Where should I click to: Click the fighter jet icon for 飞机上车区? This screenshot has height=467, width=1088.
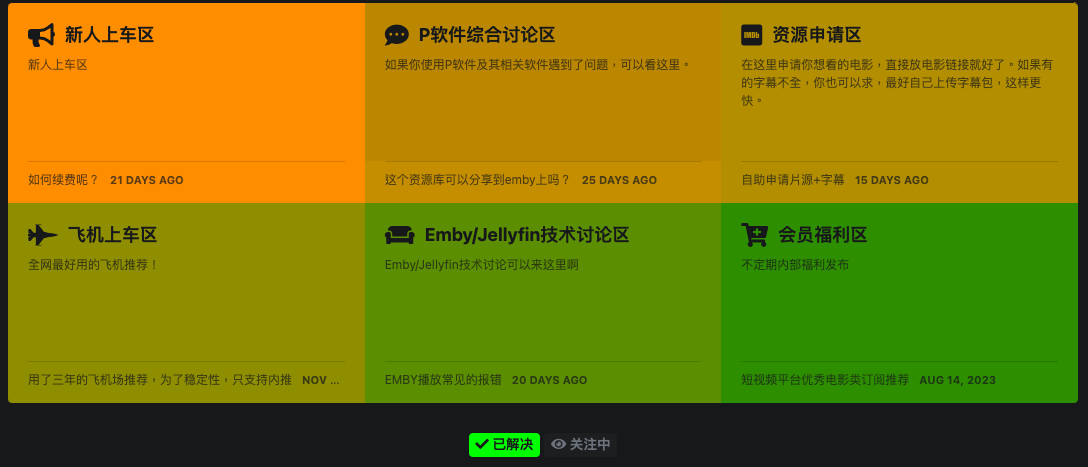click(x=42, y=235)
